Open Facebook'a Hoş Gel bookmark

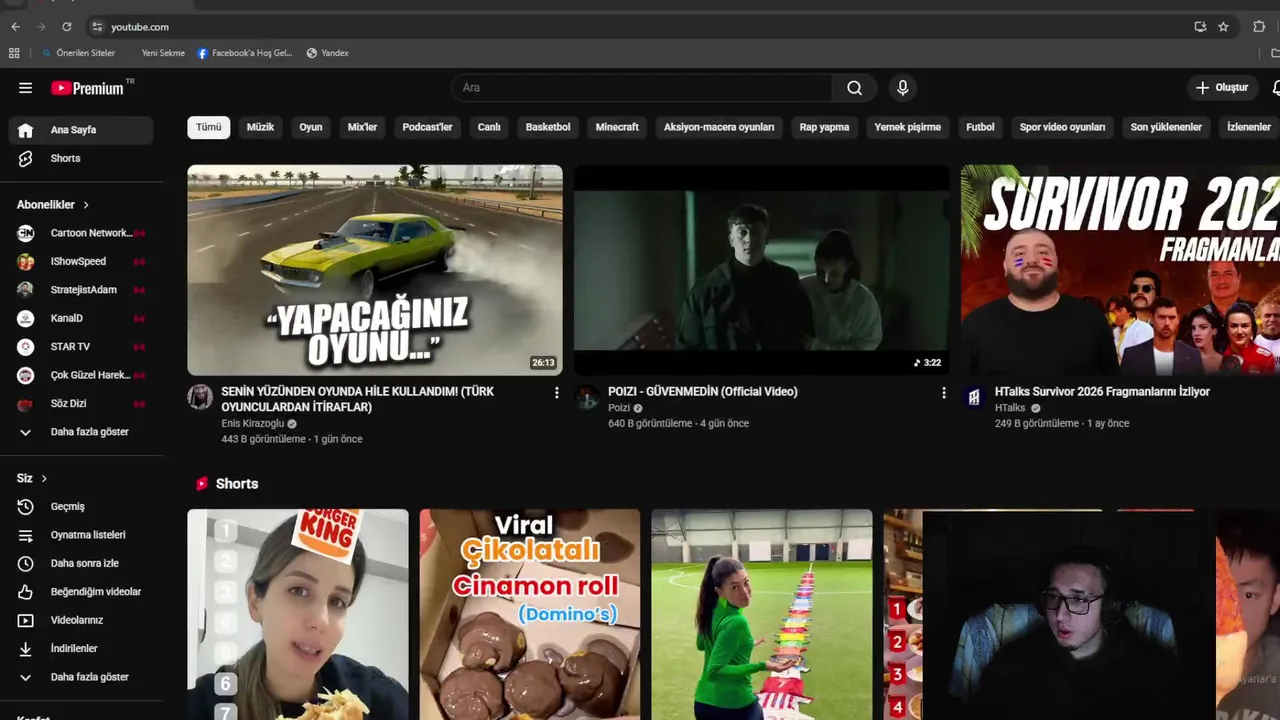click(x=244, y=53)
